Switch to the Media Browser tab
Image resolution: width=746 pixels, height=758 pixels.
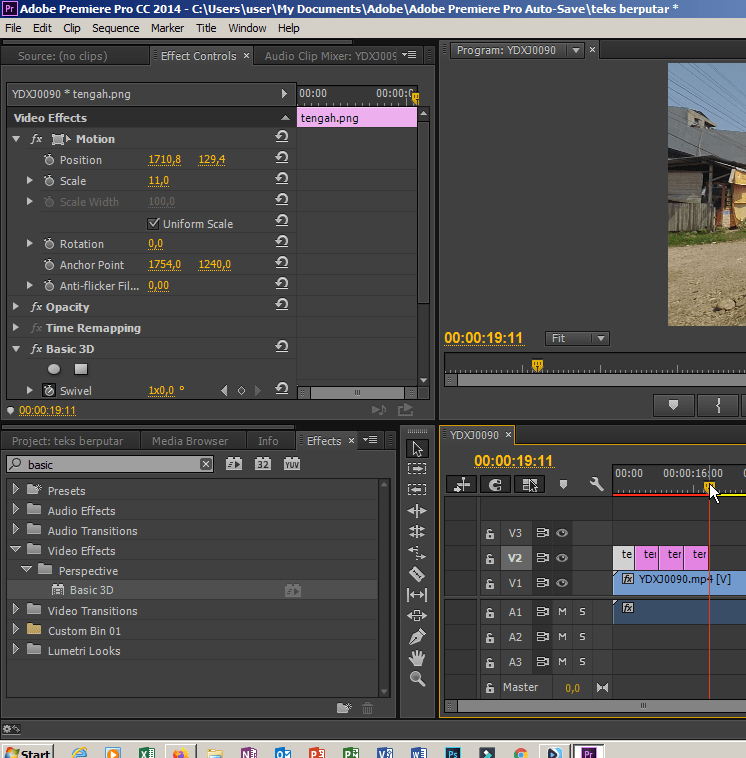pos(190,441)
